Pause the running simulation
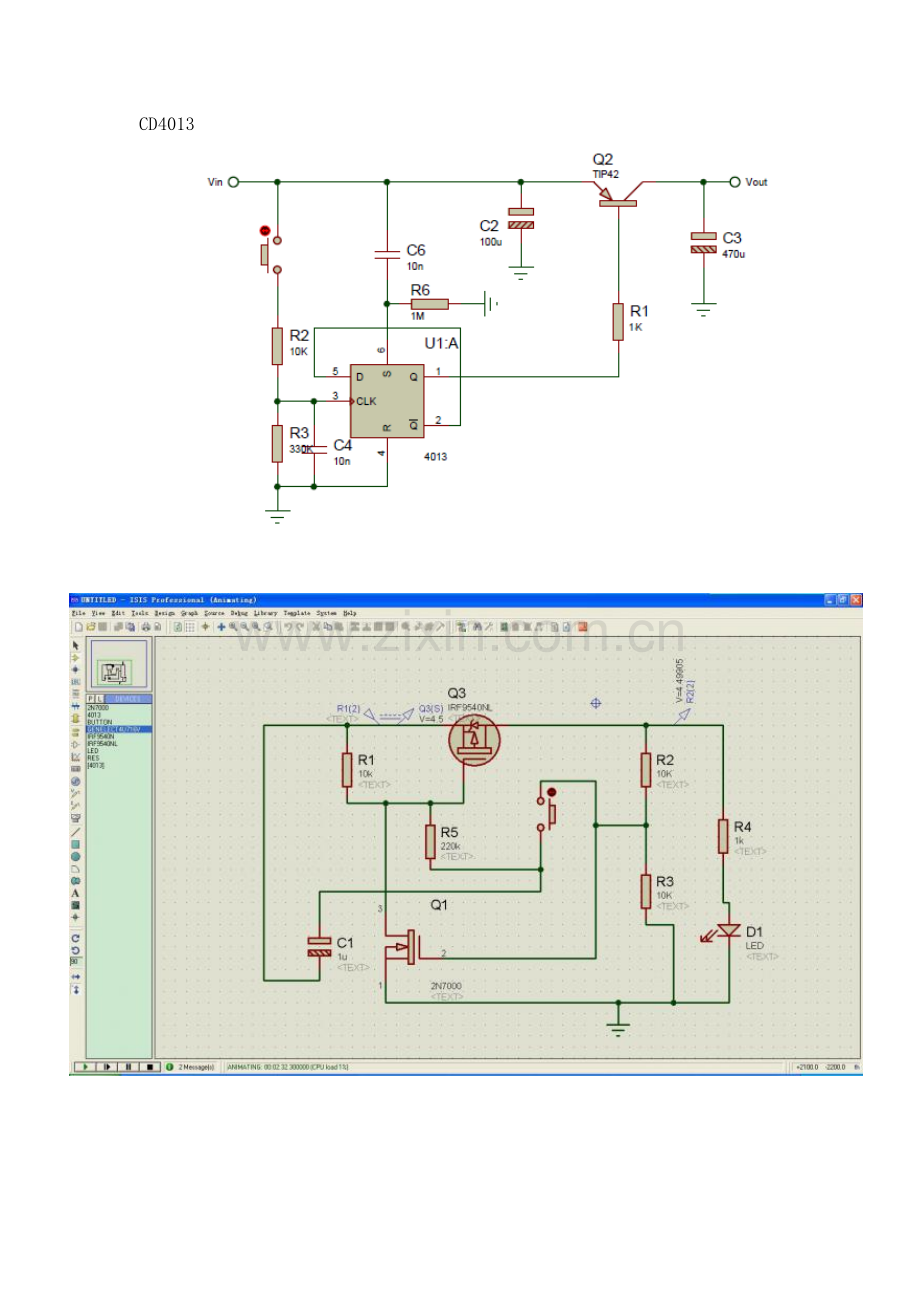The image size is (920, 1302). pyautogui.click(x=128, y=1067)
